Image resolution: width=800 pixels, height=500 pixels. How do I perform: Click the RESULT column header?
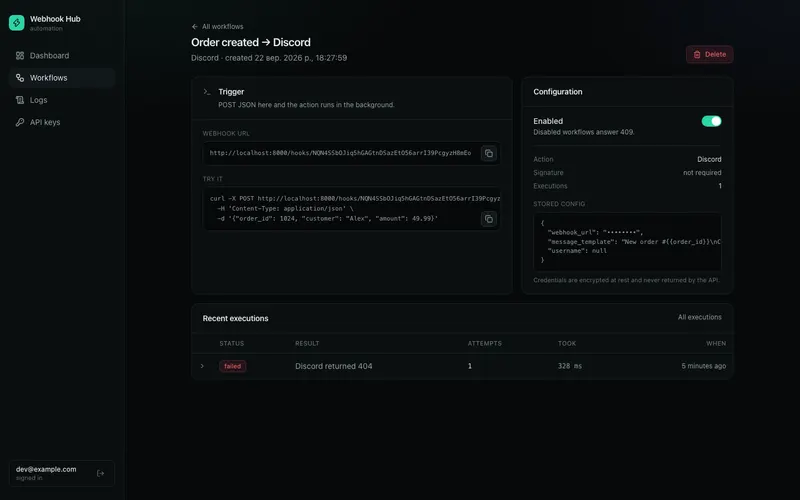point(307,343)
